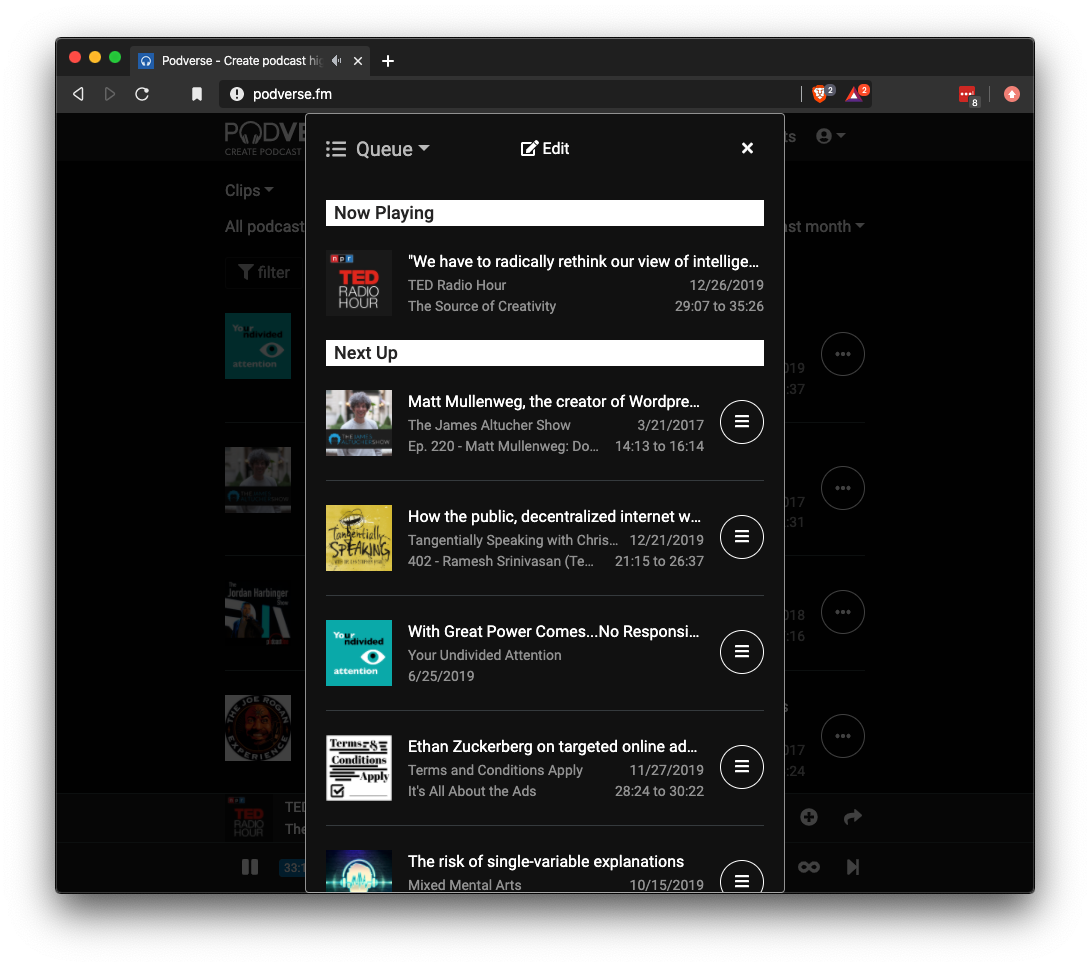The image size is (1090, 967).
Task: Enable the infinity loop playback toggle
Action: 808,867
